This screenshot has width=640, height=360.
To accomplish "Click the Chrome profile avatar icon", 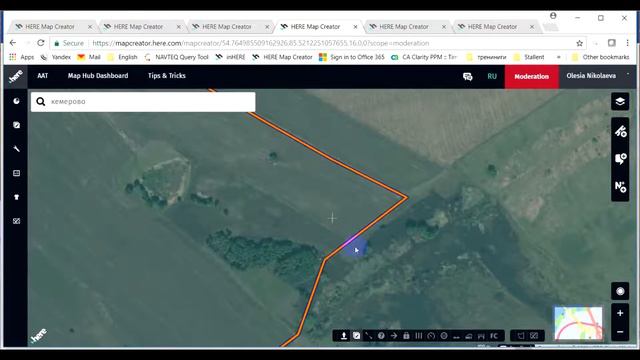I will coord(553,16).
